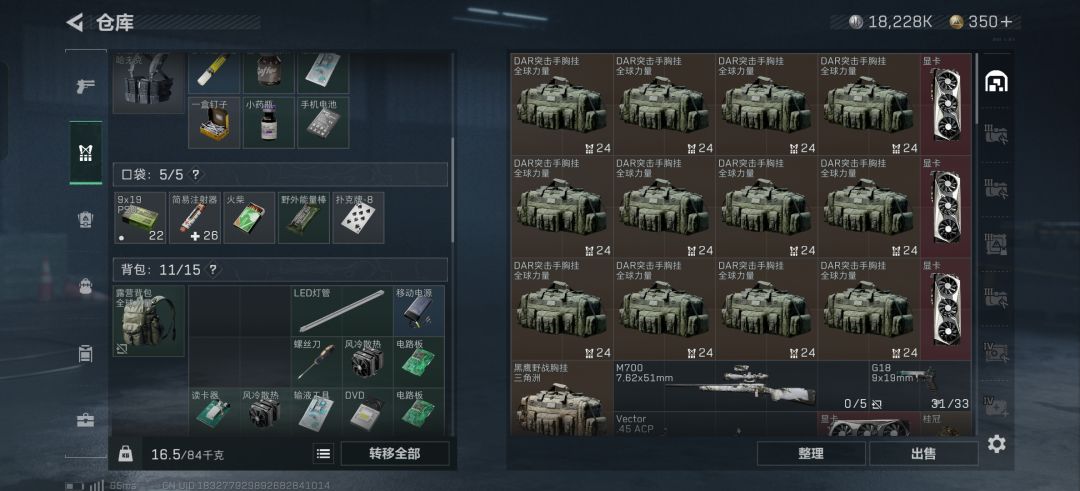The height and width of the screenshot is (491, 1080).
Task: Add premium currency via plus beside 350
Action: pyautogui.click(x=1006, y=22)
